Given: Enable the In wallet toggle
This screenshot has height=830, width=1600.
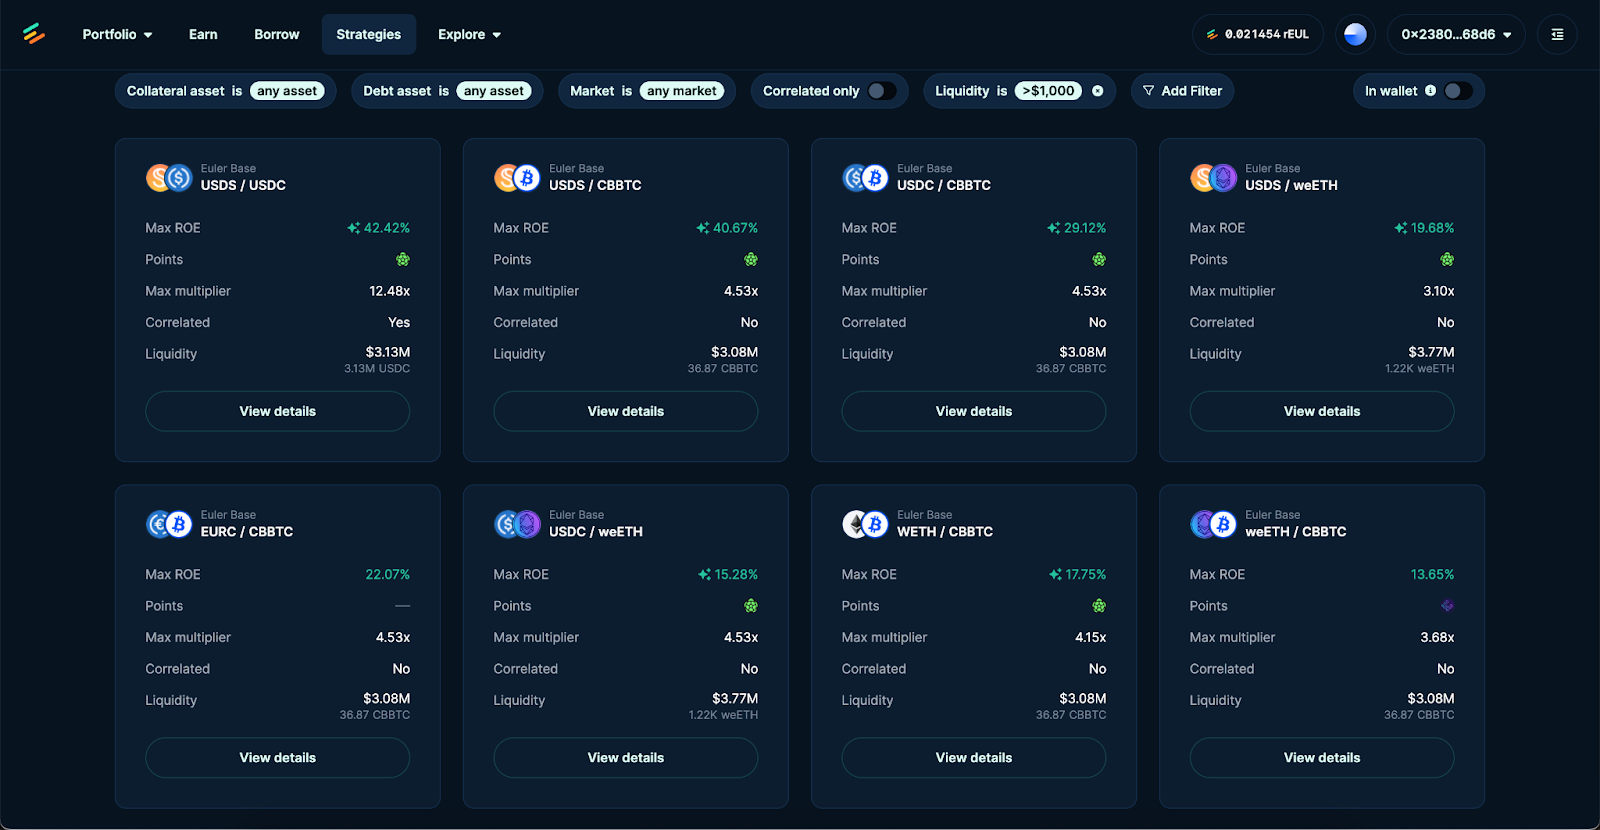Looking at the screenshot, I should [1458, 91].
